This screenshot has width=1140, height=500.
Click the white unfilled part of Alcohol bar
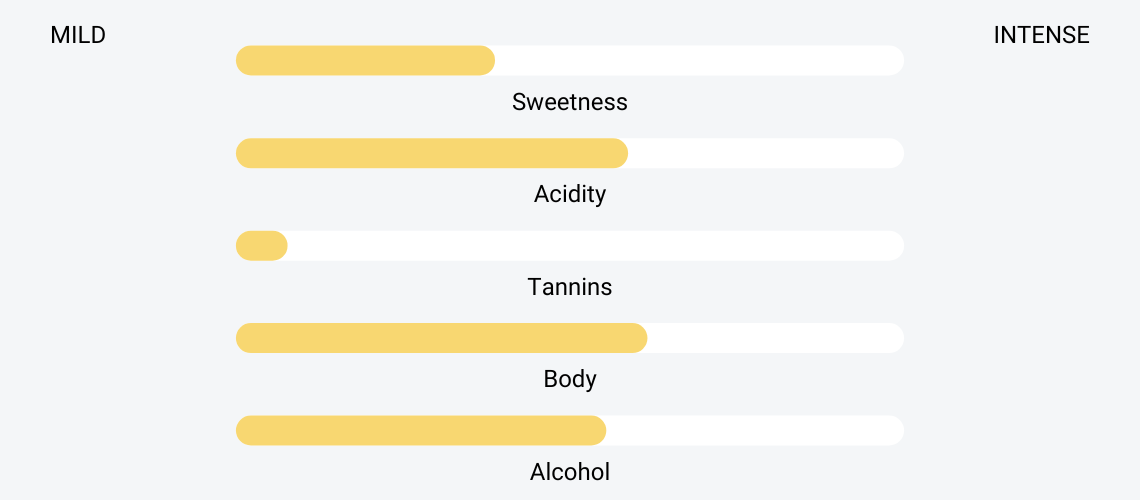(x=755, y=430)
